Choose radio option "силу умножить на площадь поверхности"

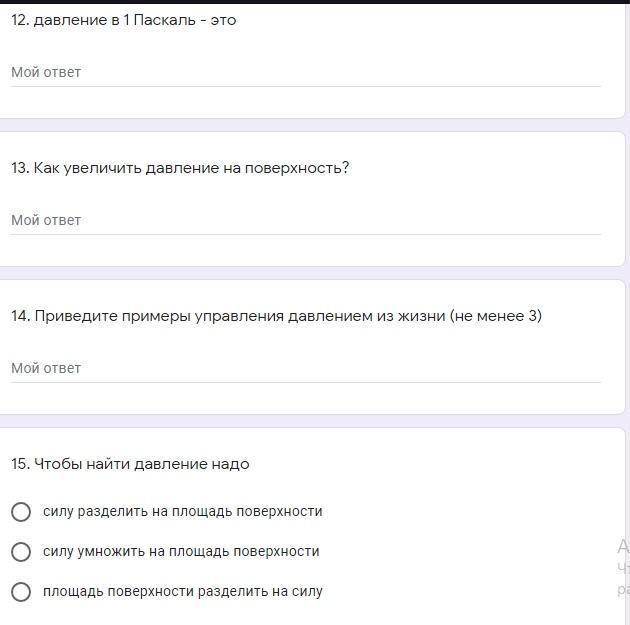click(21, 552)
